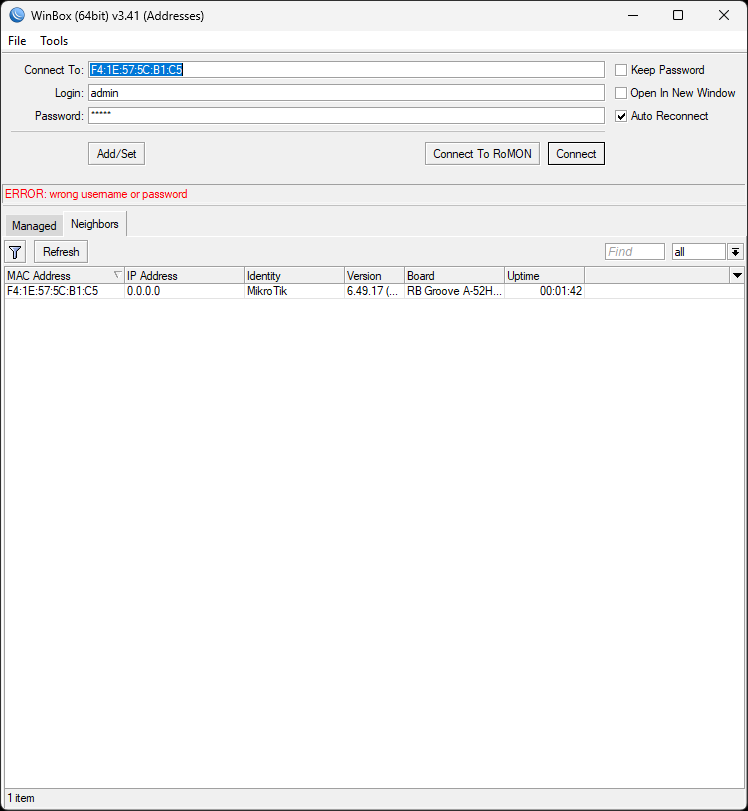
Task: Refresh the neighbors list
Action: (x=61, y=252)
